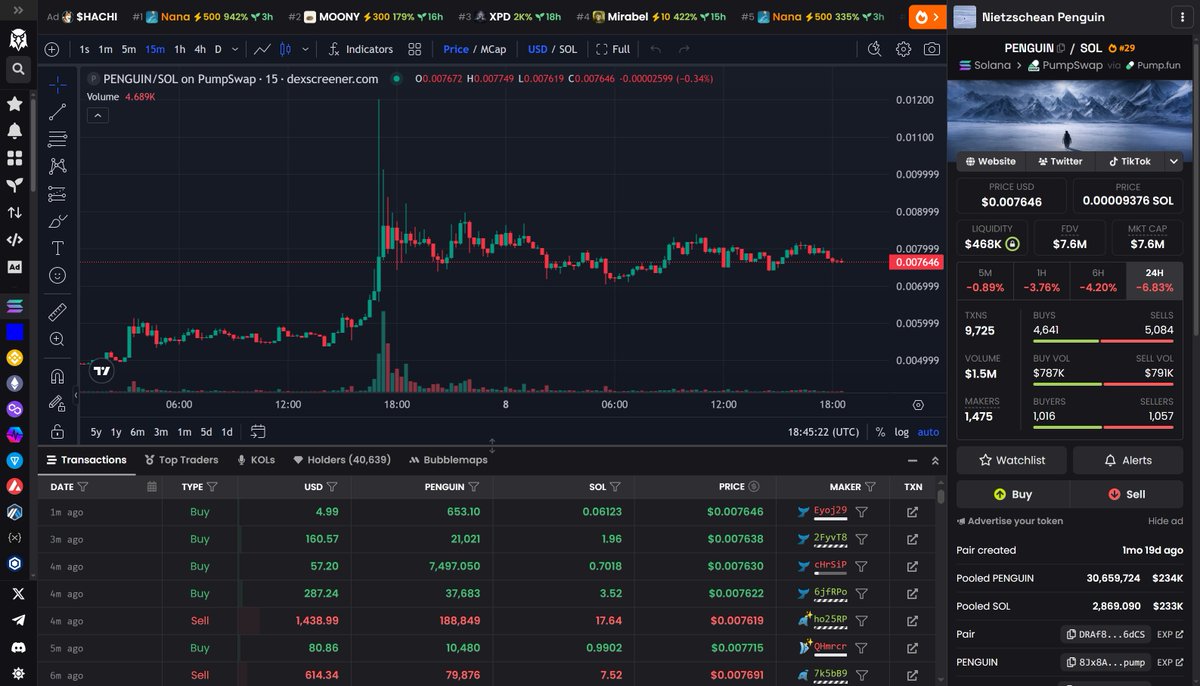Open the search magnifier in the left sidebar

tap(17, 69)
